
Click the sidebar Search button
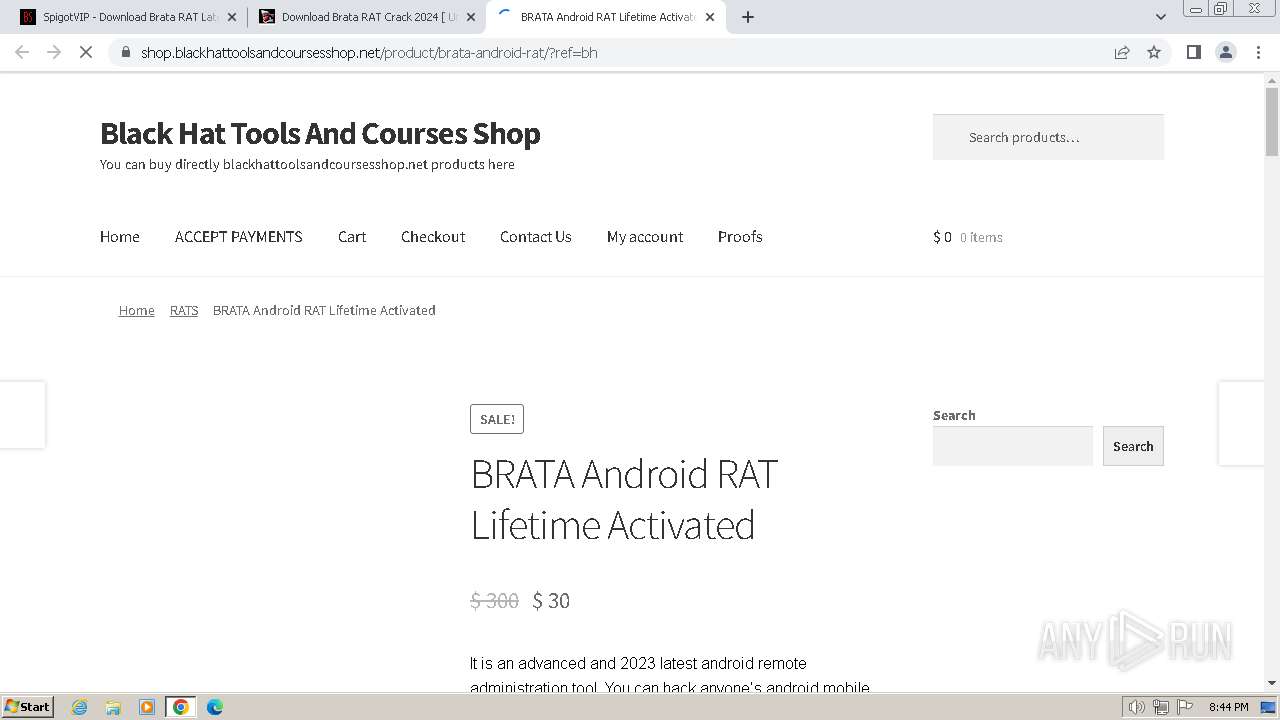point(1133,446)
